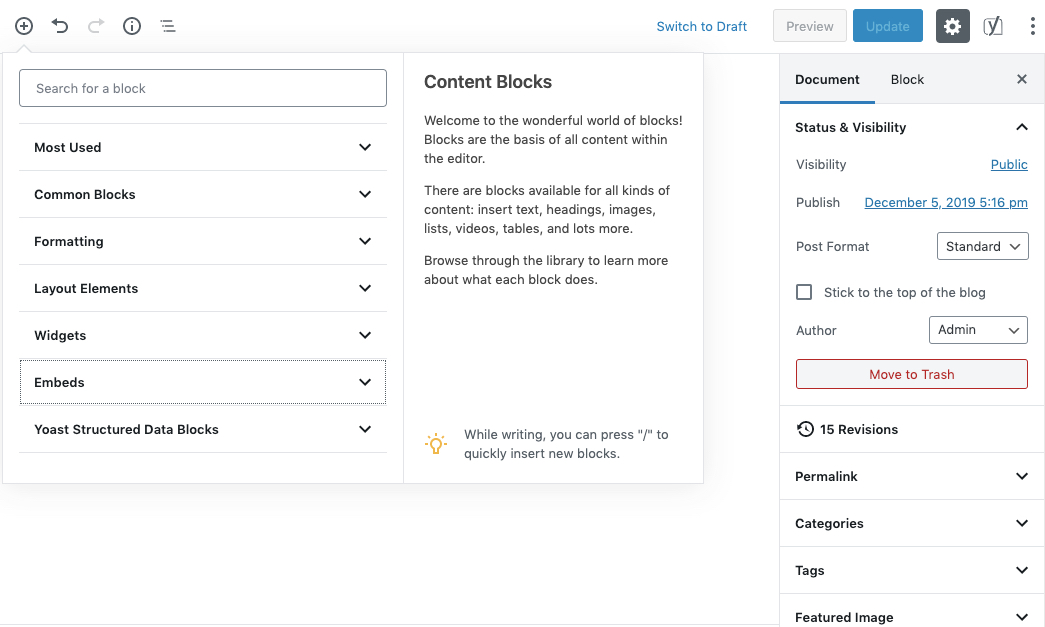Image resolution: width=1045 pixels, height=627 pixels.
Task: Click Move to Trash button
Action: (911, 374)
